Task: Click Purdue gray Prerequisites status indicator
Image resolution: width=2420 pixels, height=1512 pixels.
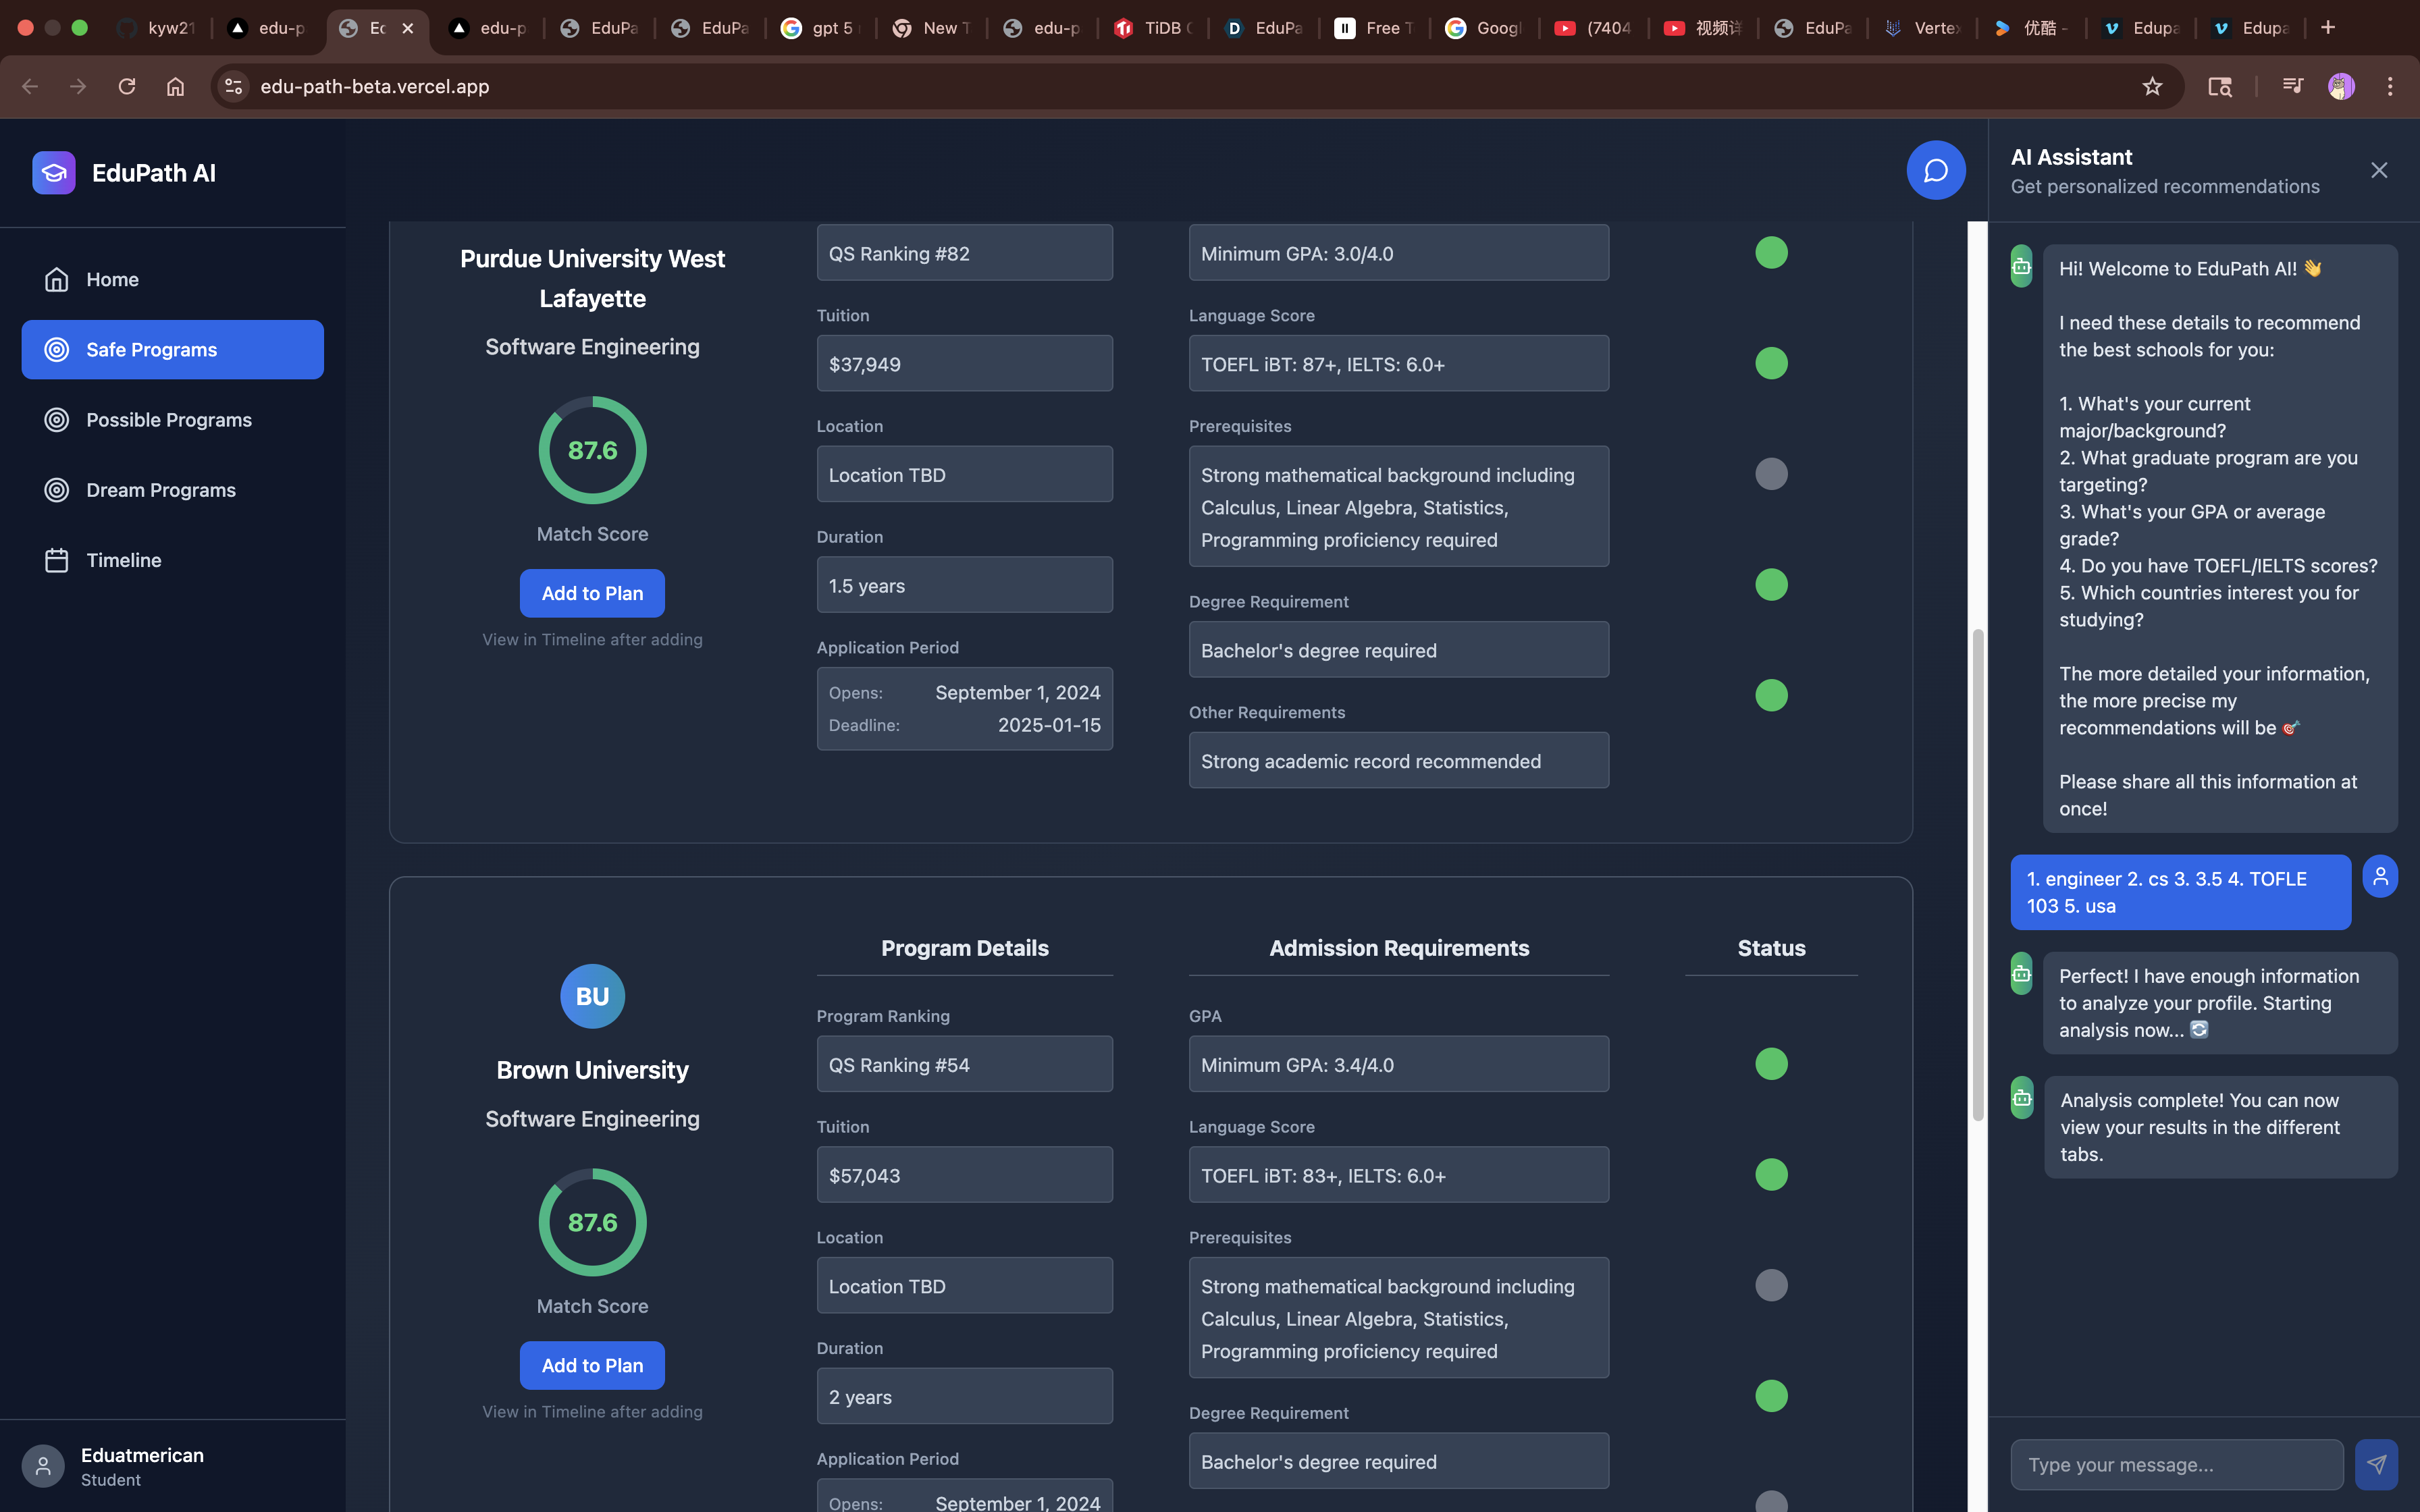Action: tap(1771, 474)
